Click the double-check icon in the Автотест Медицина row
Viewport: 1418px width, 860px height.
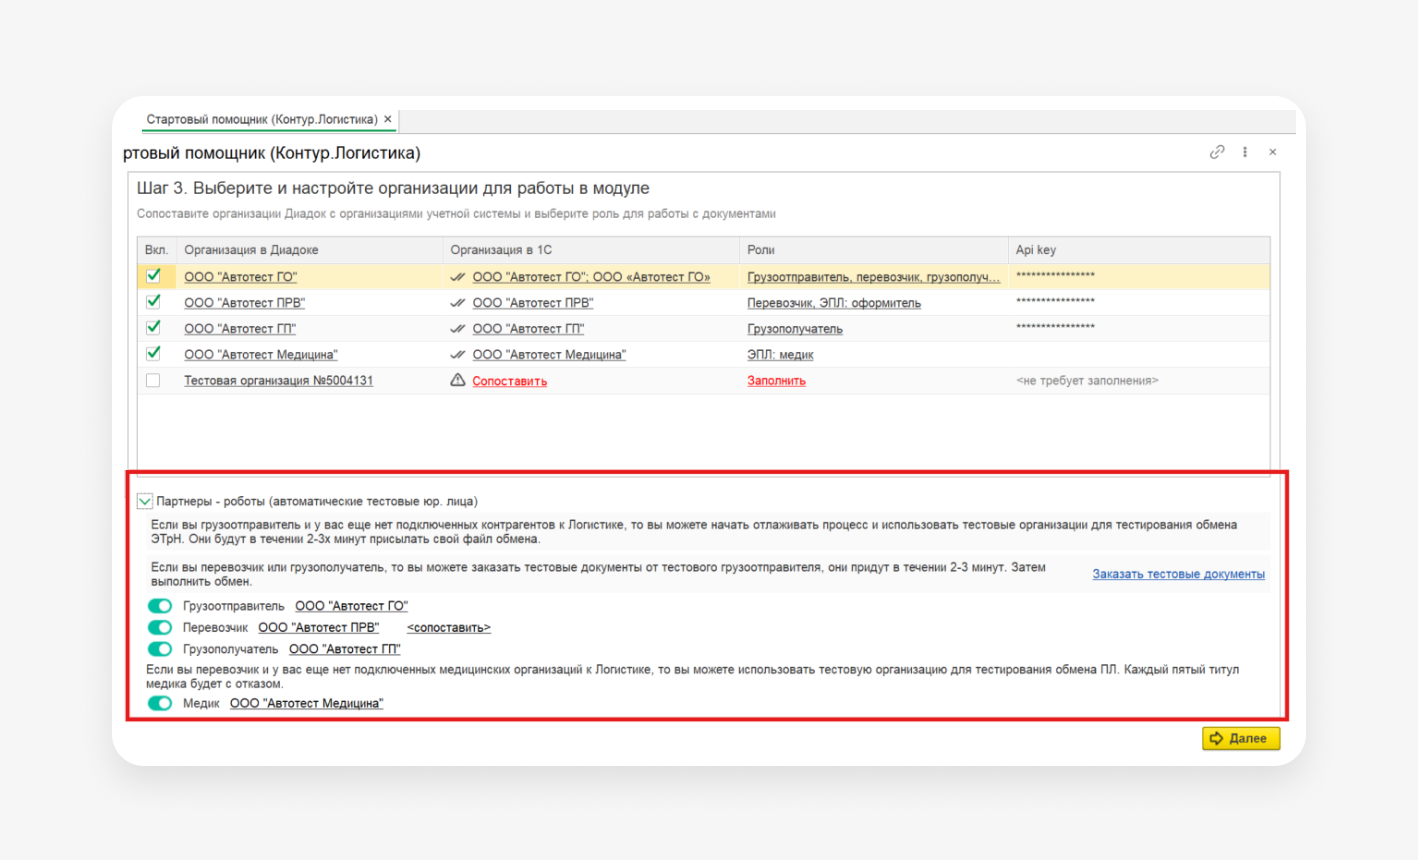[x=458, y=355]
